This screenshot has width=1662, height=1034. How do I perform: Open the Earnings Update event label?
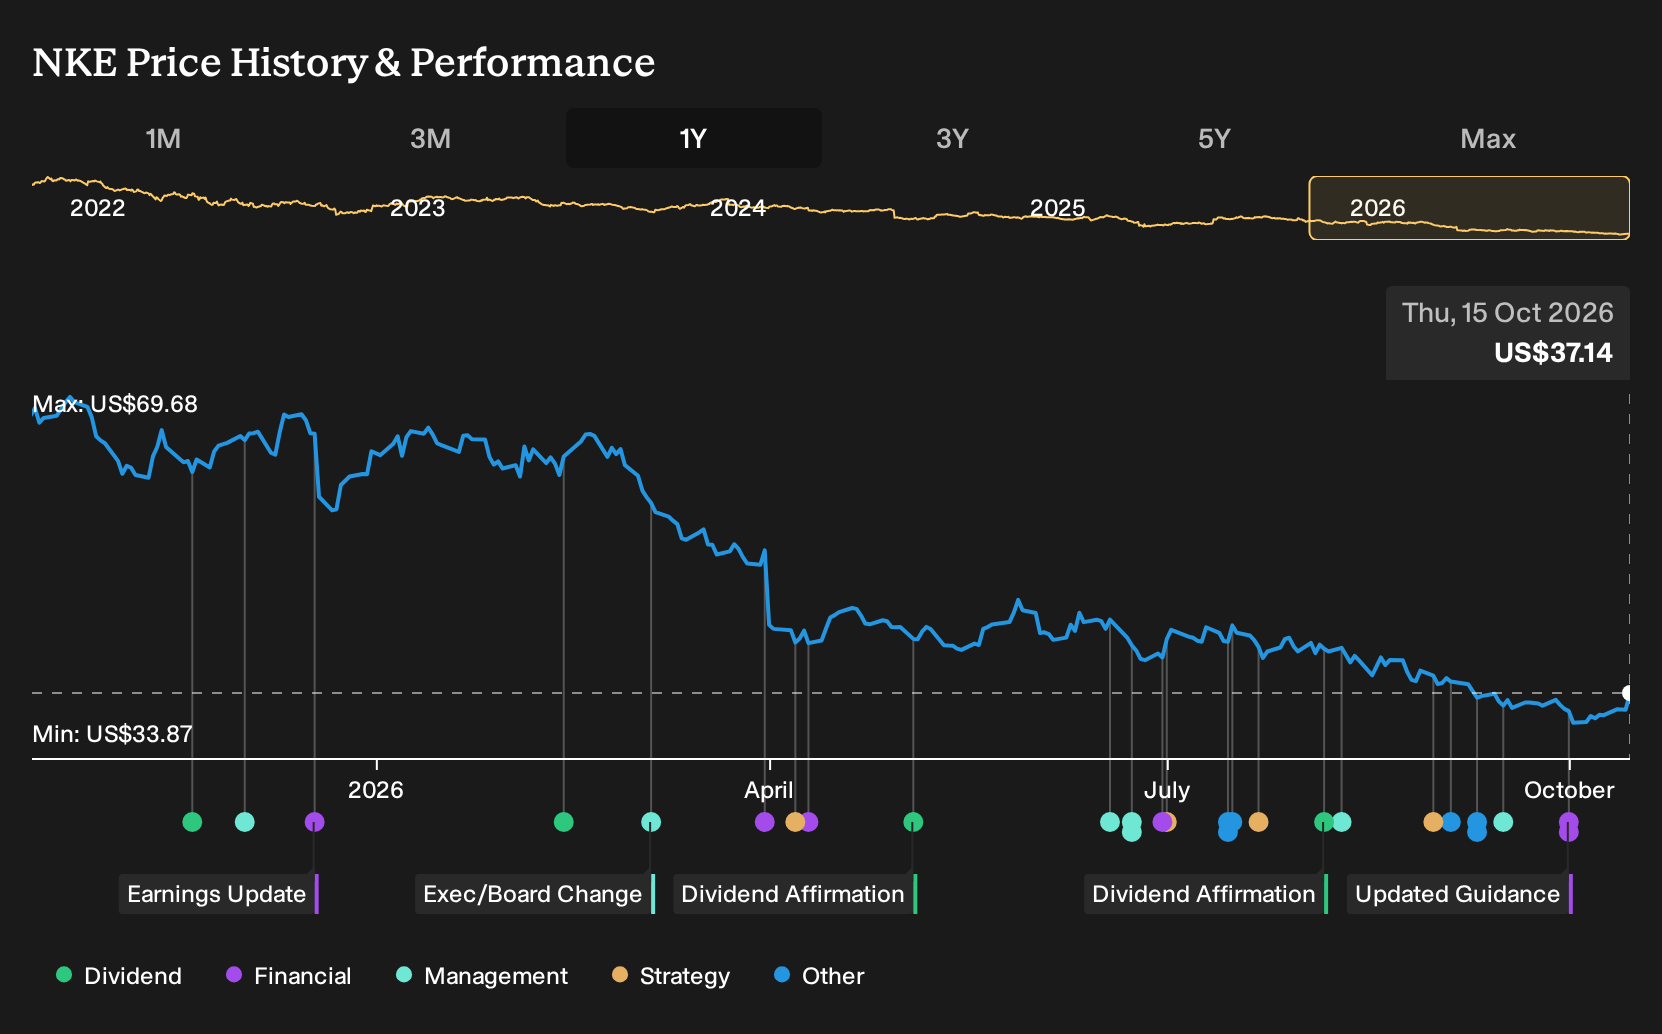coord(219,894)
